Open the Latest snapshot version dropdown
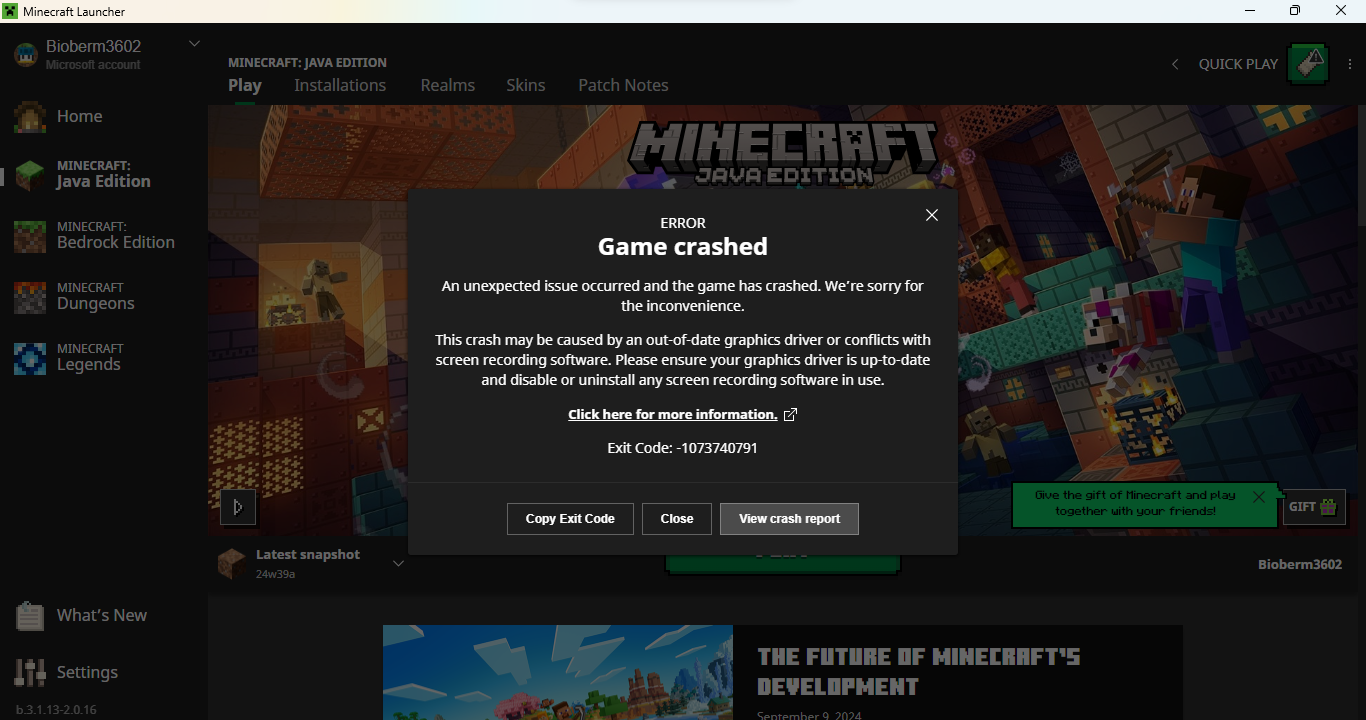The width and height of the screenshot is (1366, 720). point(398,563)
